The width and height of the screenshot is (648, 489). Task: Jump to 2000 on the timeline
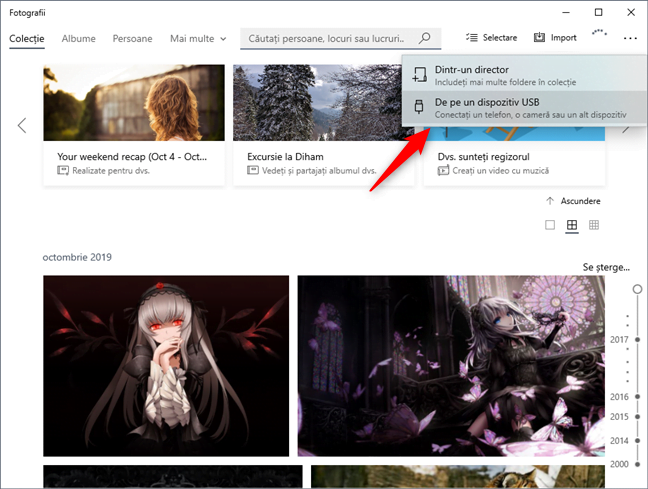point(619,464)
